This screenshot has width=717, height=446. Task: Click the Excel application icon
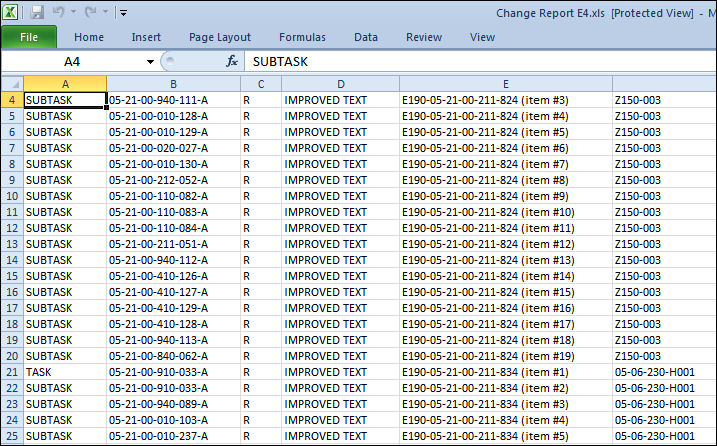[10, 12]
